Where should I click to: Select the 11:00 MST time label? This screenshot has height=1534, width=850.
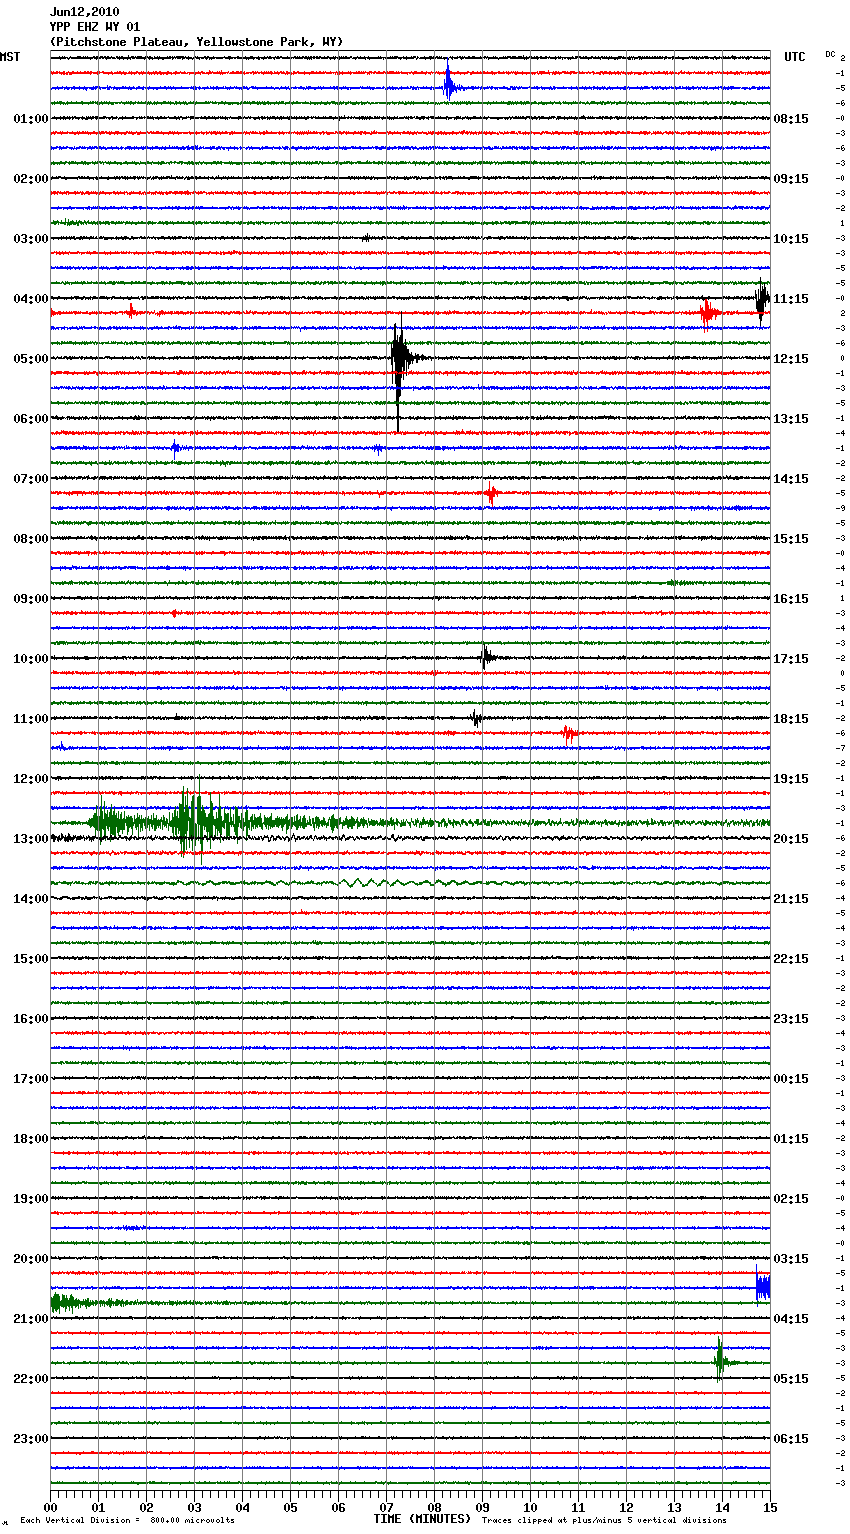pyautogui.click(x=30, y=719)
